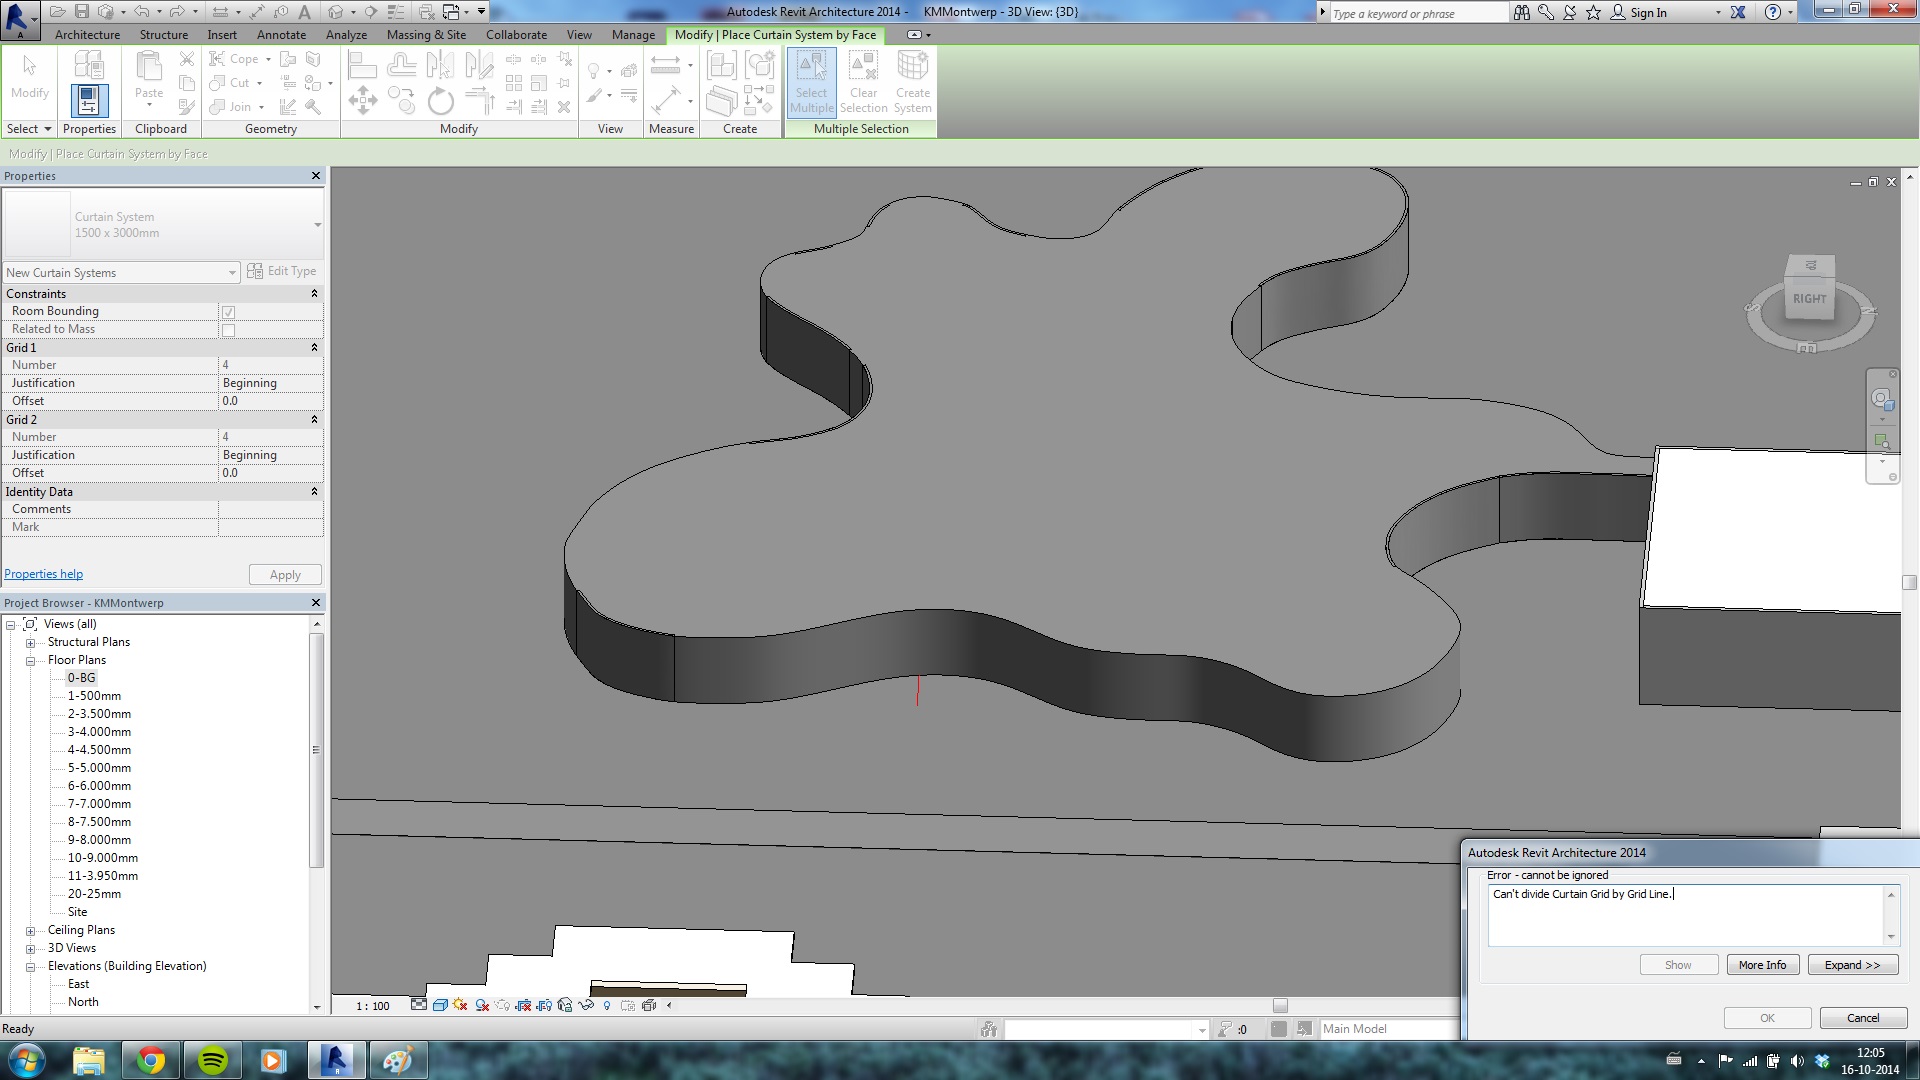The width and height of the screenshot is (1920, 1080).
Task: Click the Create System tool
Action: (x=912, y=82)
